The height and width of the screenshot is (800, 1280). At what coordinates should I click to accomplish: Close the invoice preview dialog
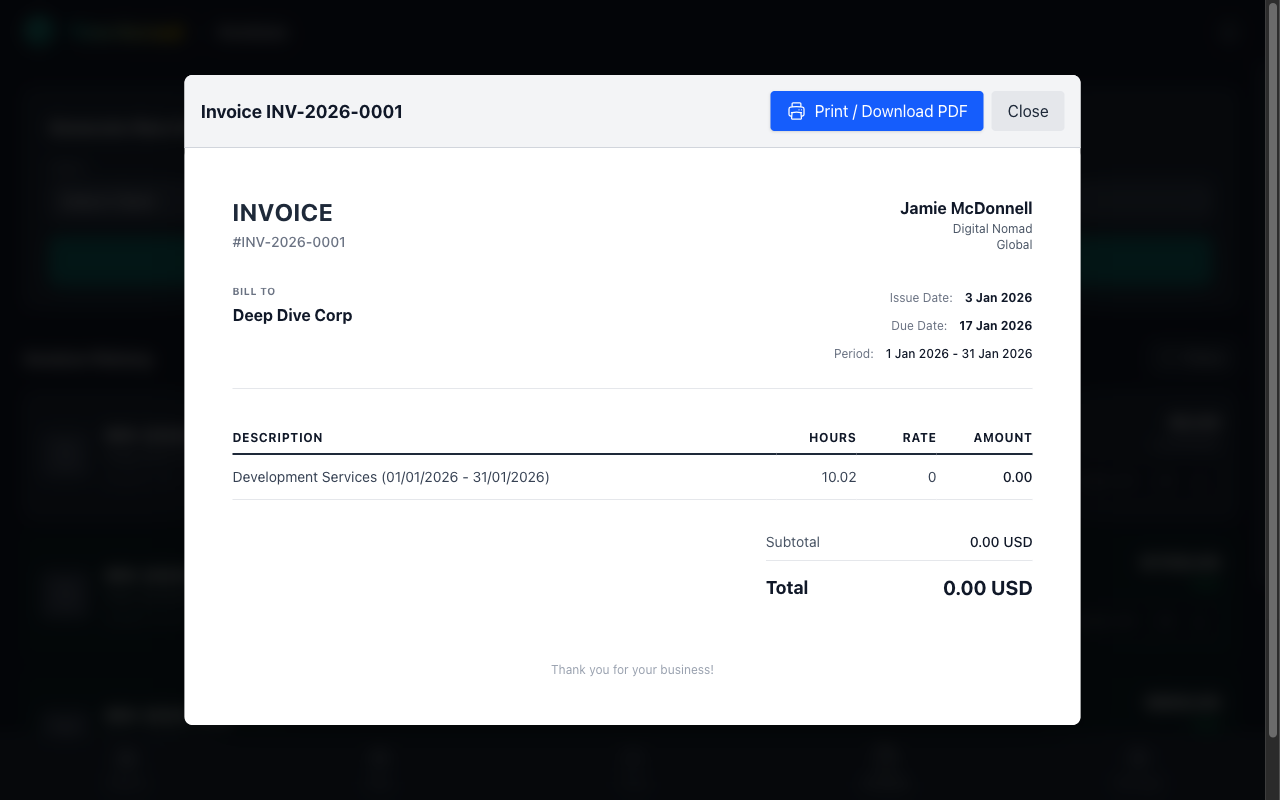(1027, 111)
